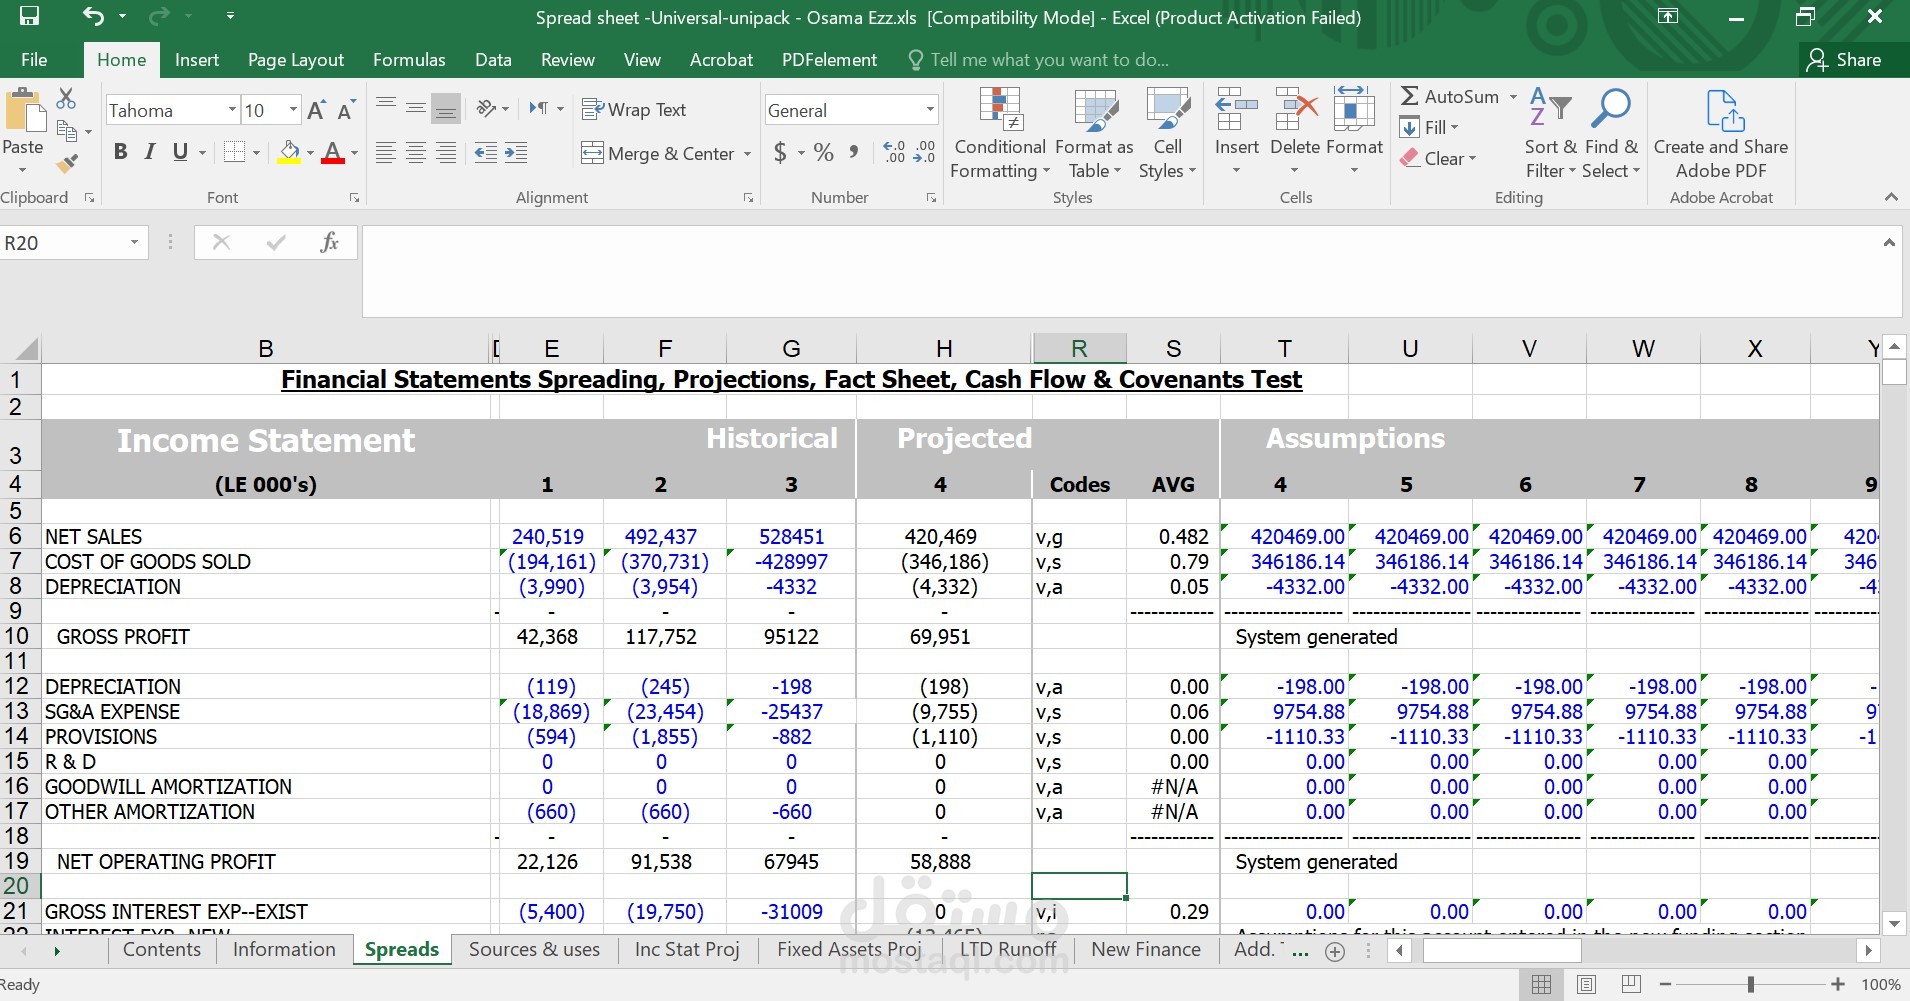Expand the General number format dropdown

(x=930, y=110)
